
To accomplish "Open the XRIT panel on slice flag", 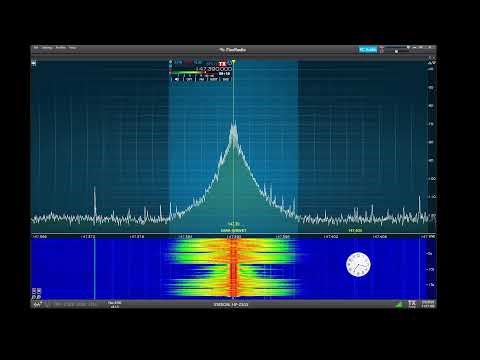I will pos(214,79).
